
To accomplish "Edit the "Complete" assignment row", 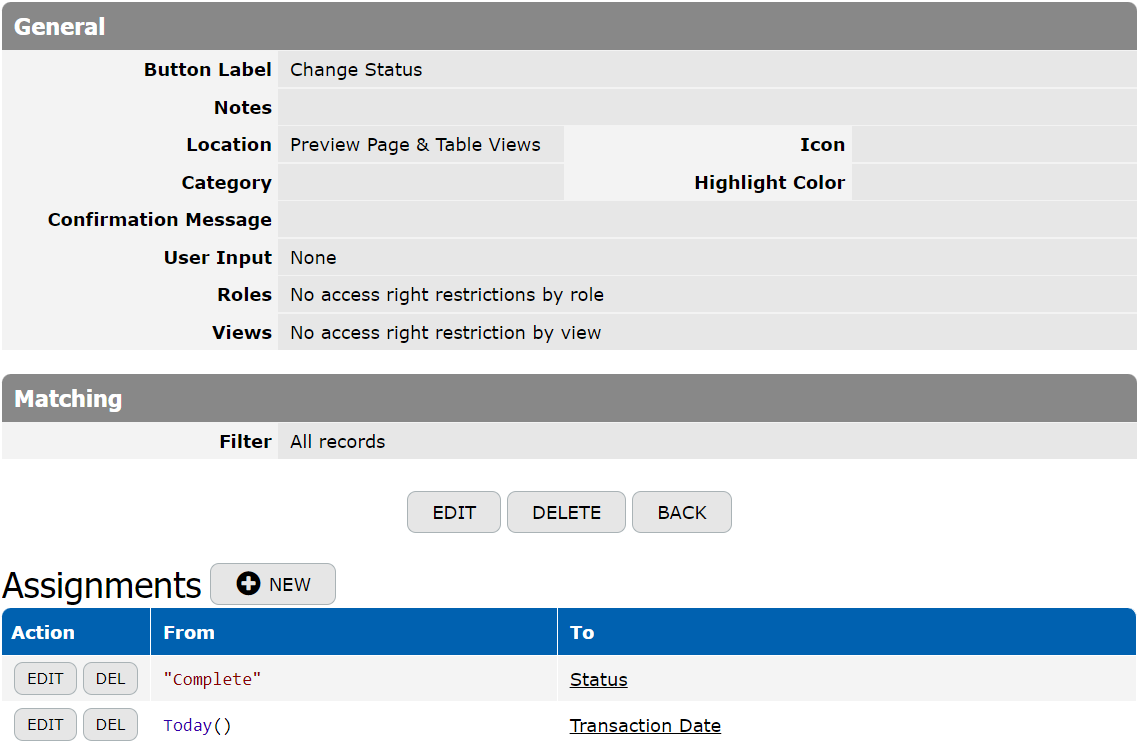I will click(x=45, y=679).
